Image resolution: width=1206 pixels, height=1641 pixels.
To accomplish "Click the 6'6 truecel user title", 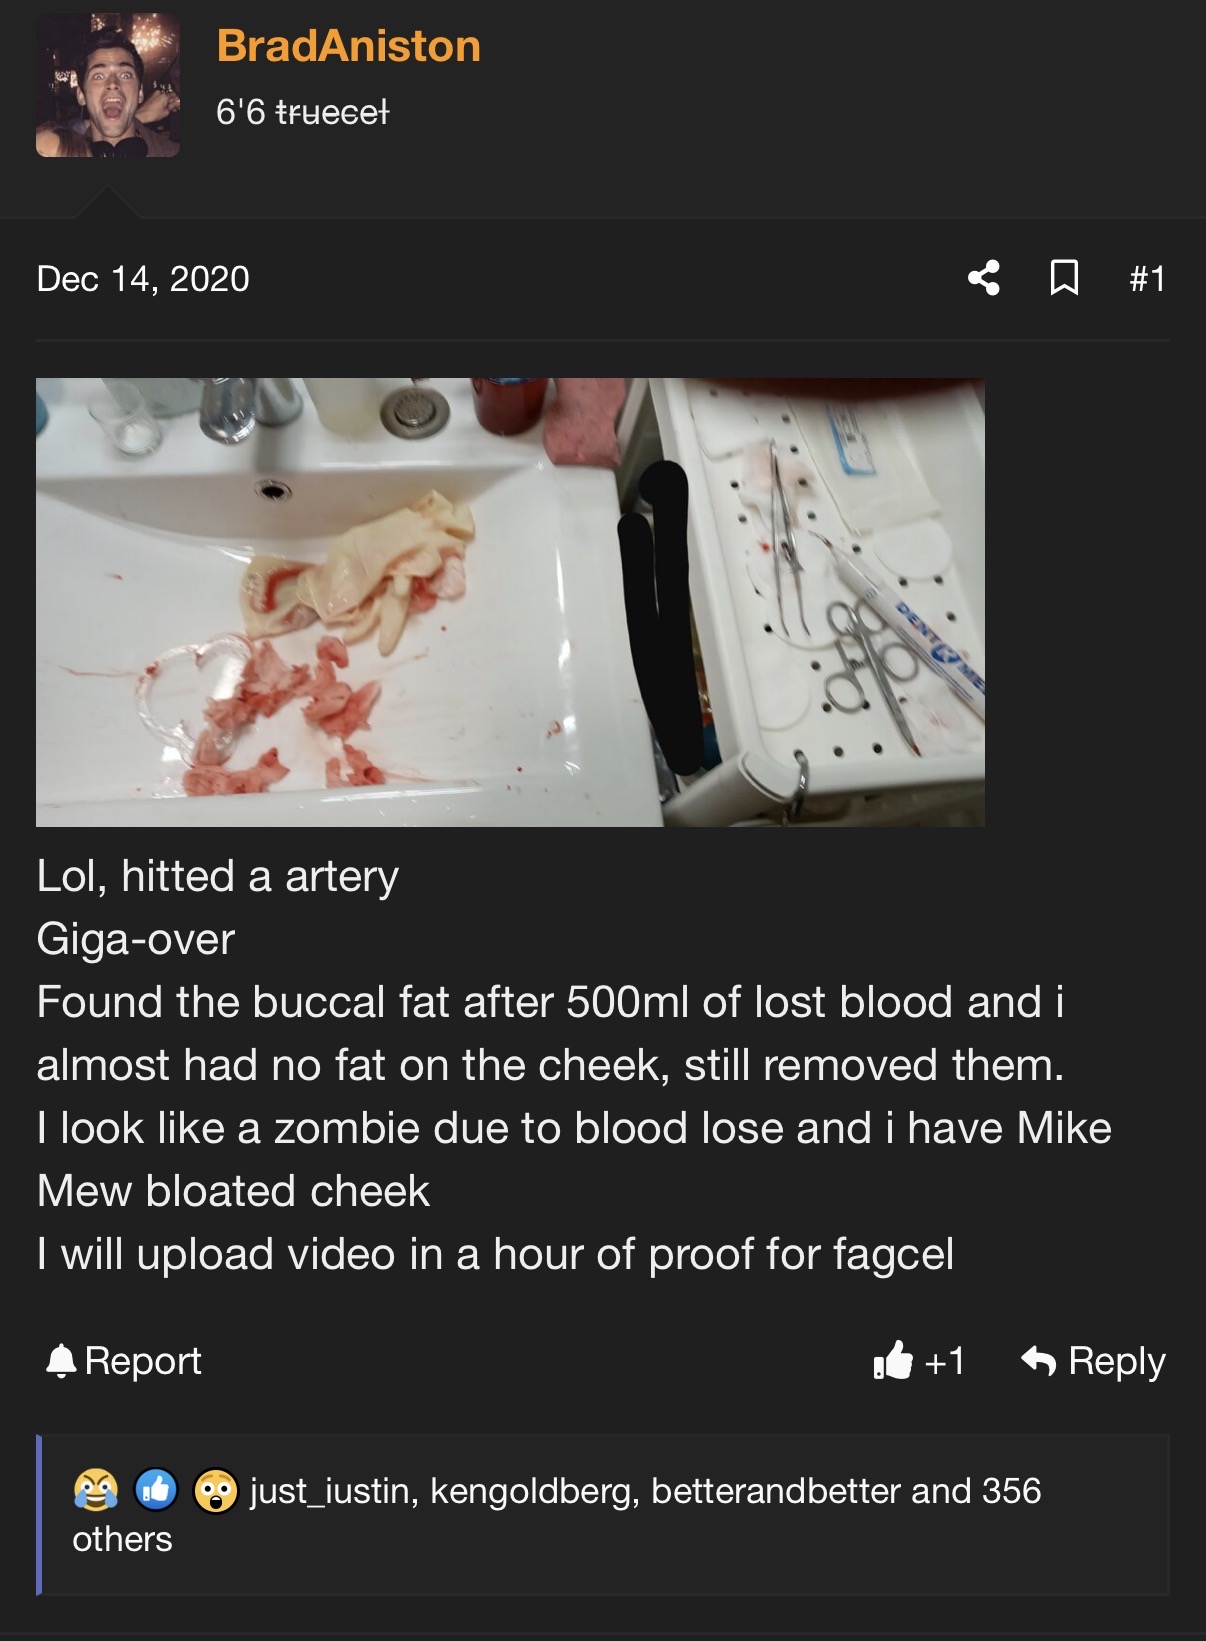I will coord(303,112).
